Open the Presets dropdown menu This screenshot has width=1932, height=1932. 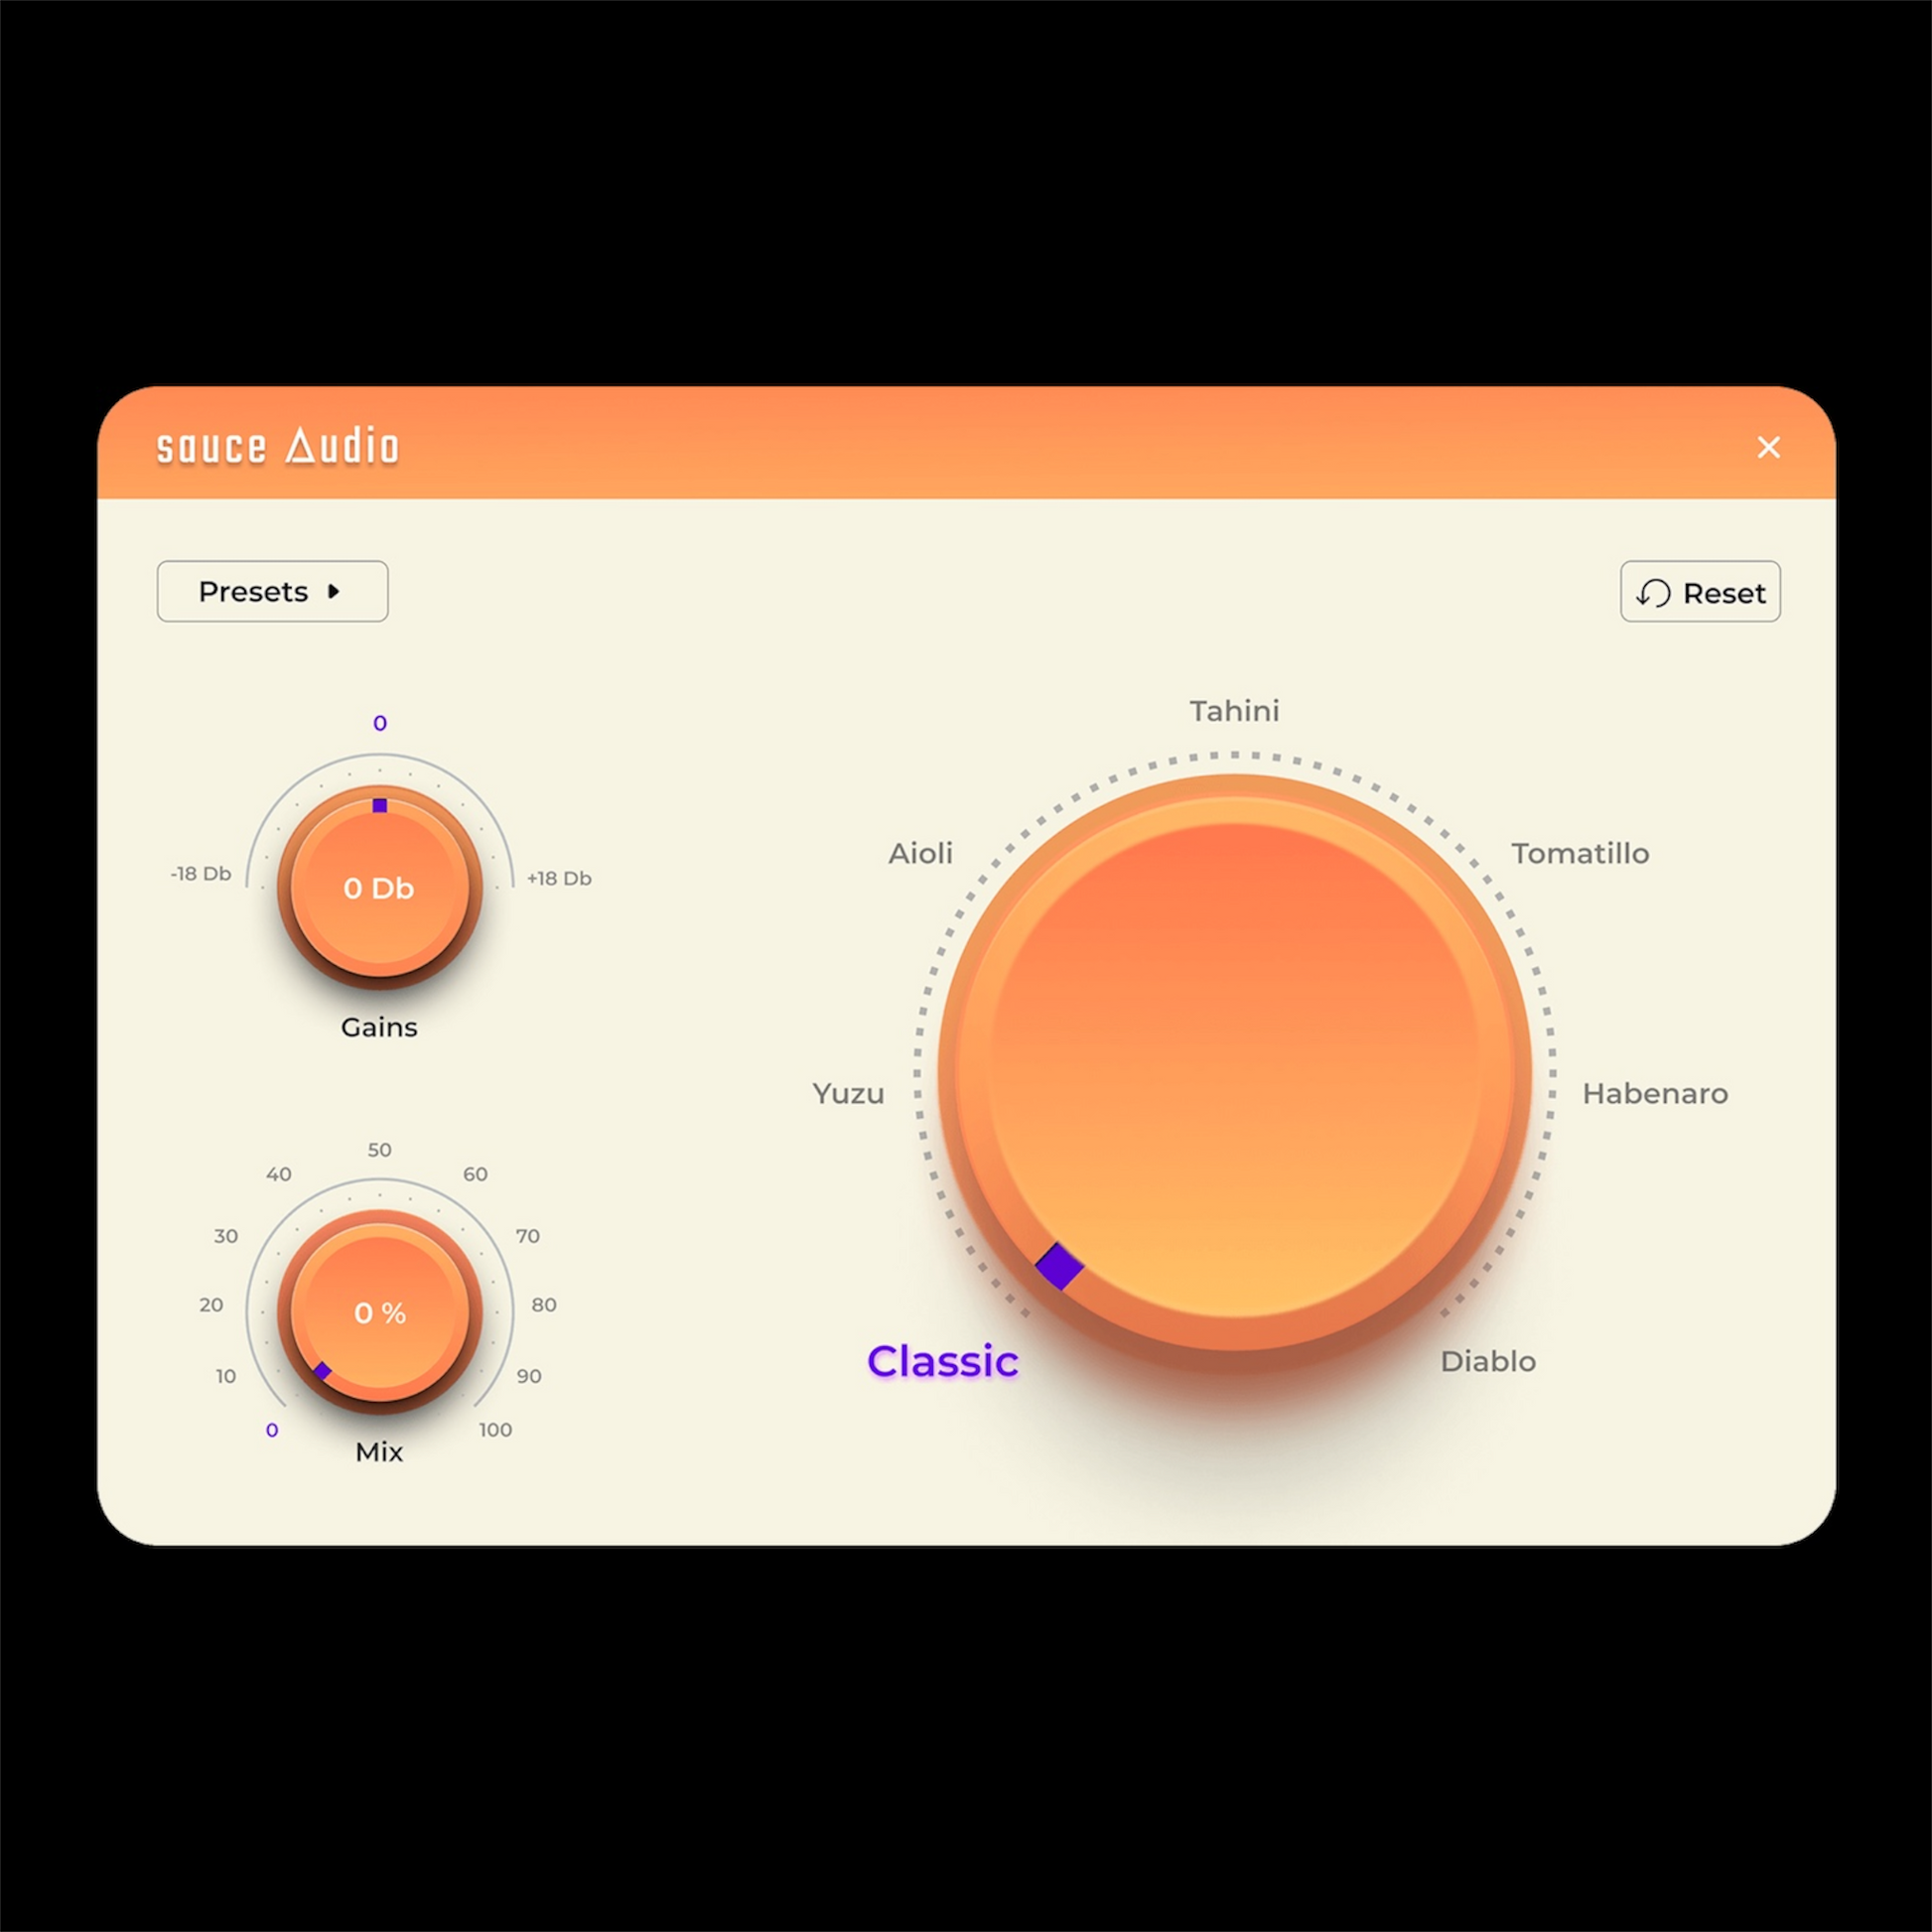coord(272,591)
